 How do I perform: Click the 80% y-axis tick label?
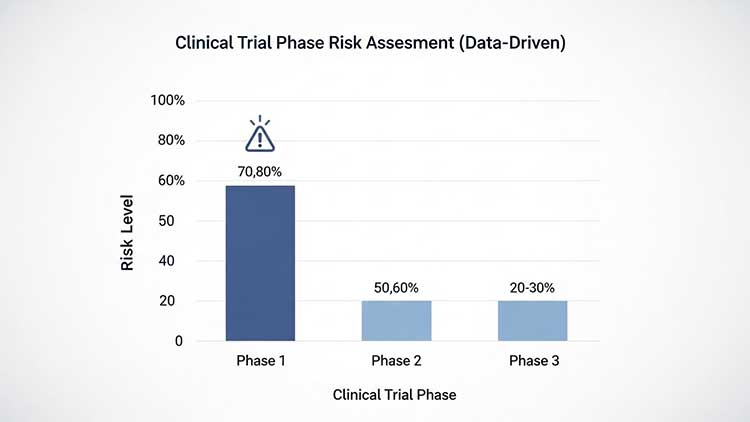[x=170, y=141]
